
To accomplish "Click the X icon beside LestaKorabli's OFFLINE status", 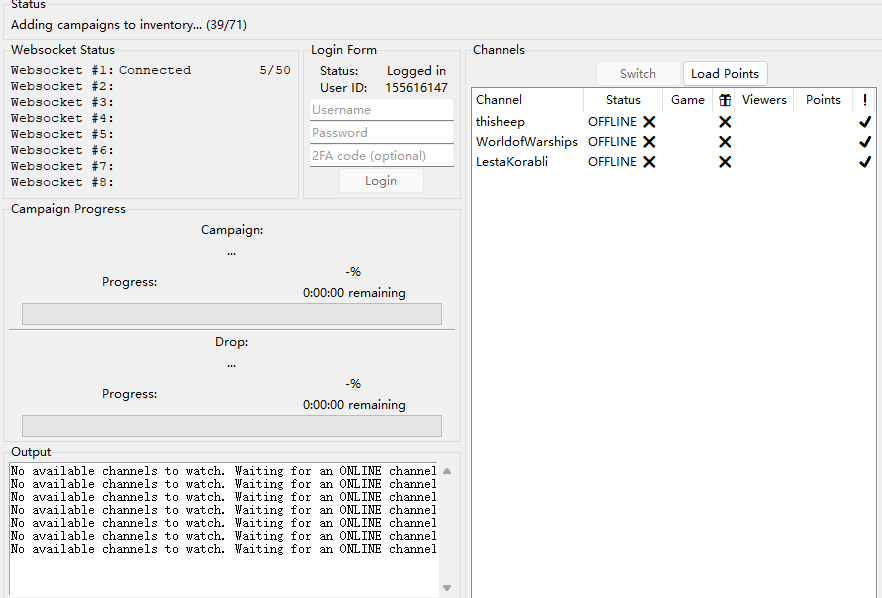I will click(x=648, y=161).
